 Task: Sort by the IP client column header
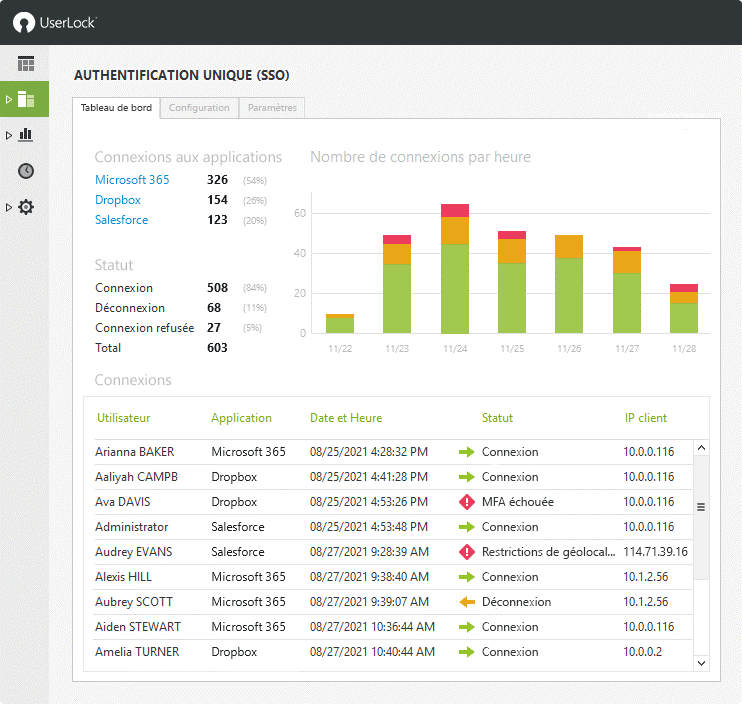pyautogui.click(x=645, y=418)
